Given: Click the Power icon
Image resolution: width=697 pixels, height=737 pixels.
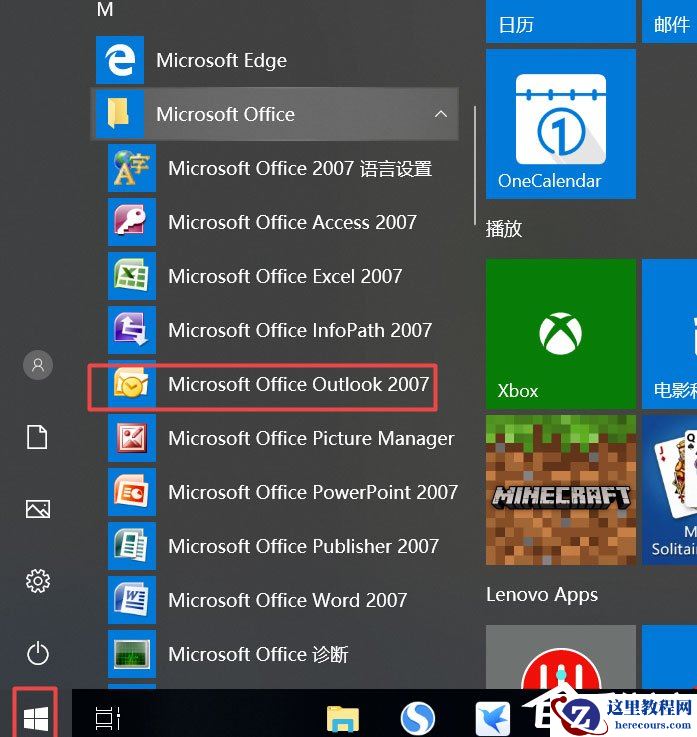Looking at the screenshot, I should tap(38, 653).
